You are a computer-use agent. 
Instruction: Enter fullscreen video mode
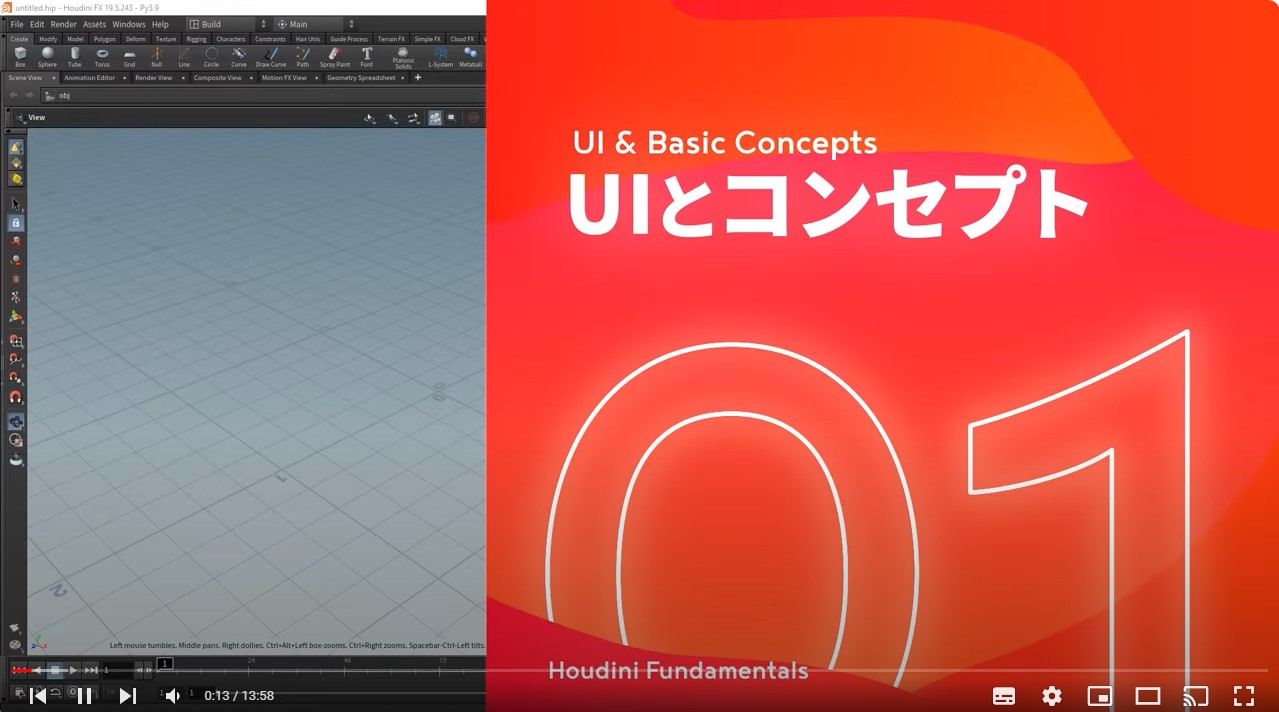(x=1243, y=696)
